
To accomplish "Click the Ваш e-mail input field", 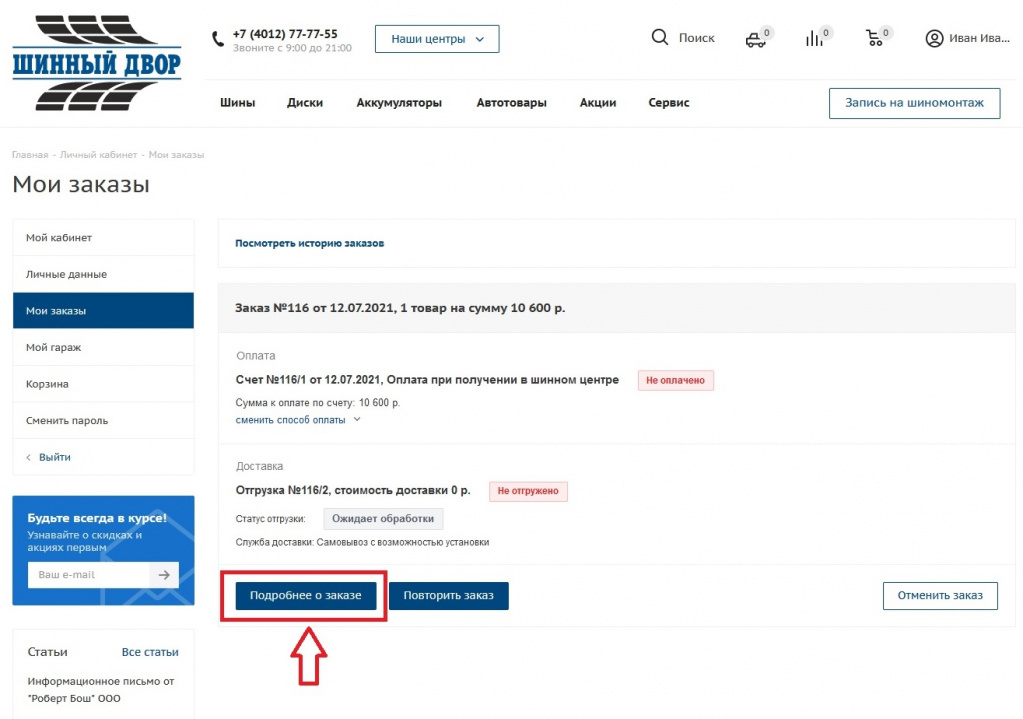I will pos(88,574).
